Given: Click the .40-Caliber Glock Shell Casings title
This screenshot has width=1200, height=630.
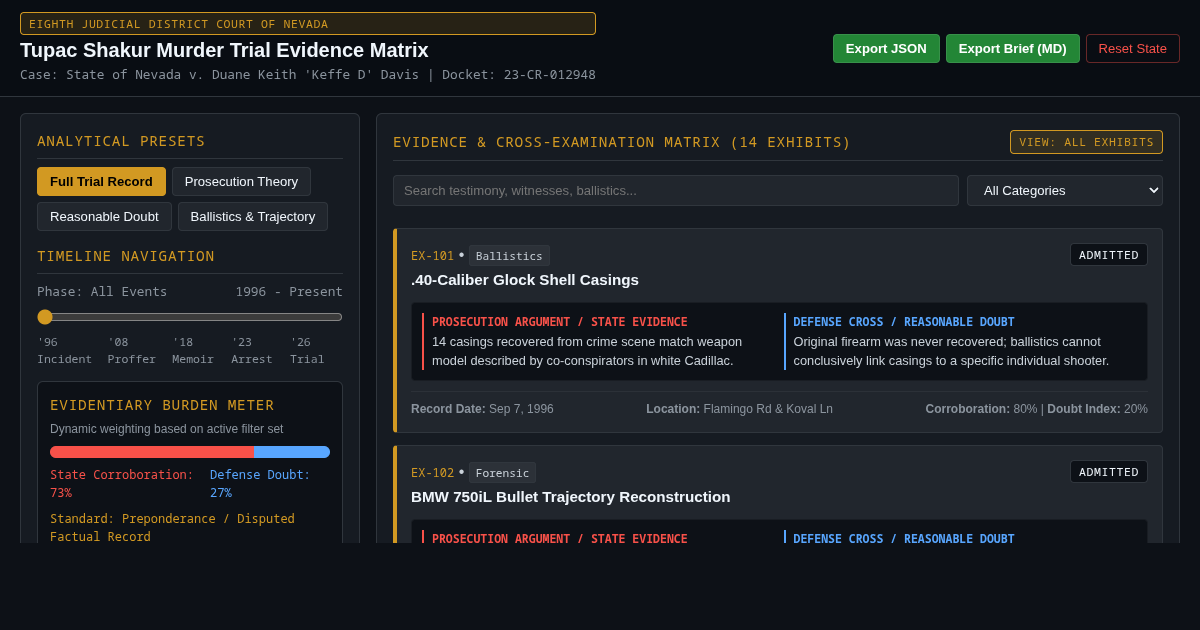Looking at the screenshot, I should [x=525, y=280].
